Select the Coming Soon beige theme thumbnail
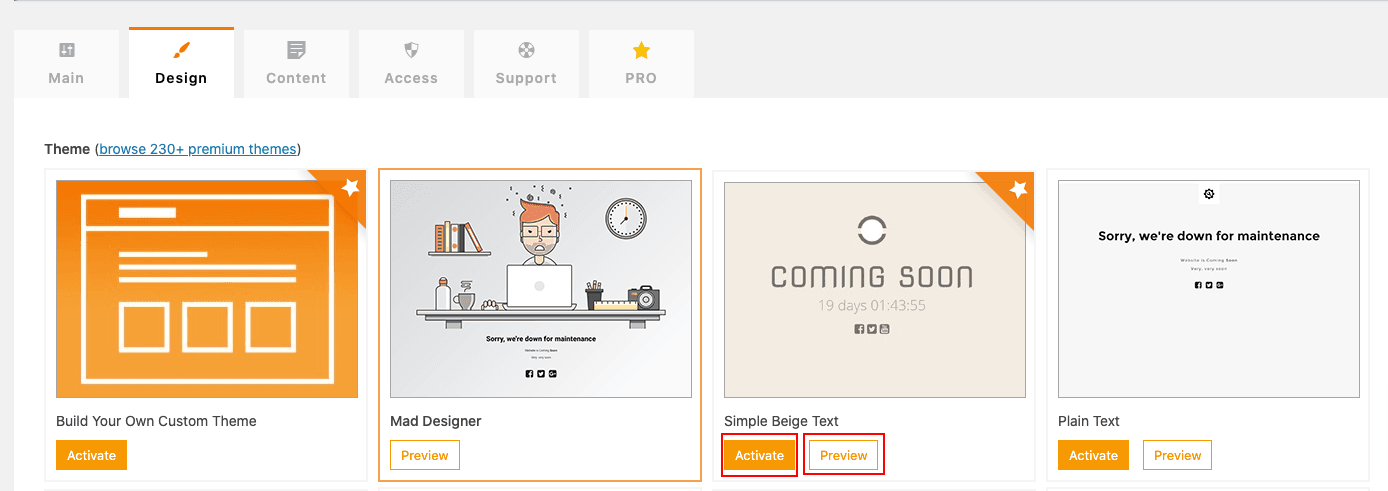This screenshot has height=491, width=1388. 874,290
